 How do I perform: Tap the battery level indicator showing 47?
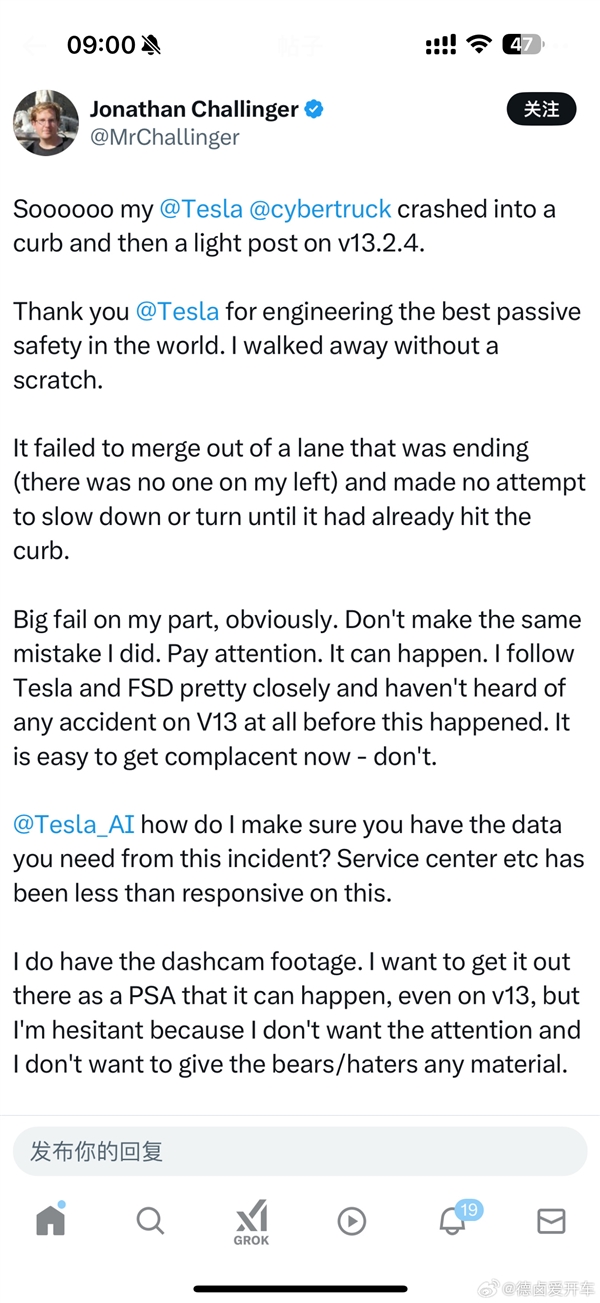pos(522,43)
